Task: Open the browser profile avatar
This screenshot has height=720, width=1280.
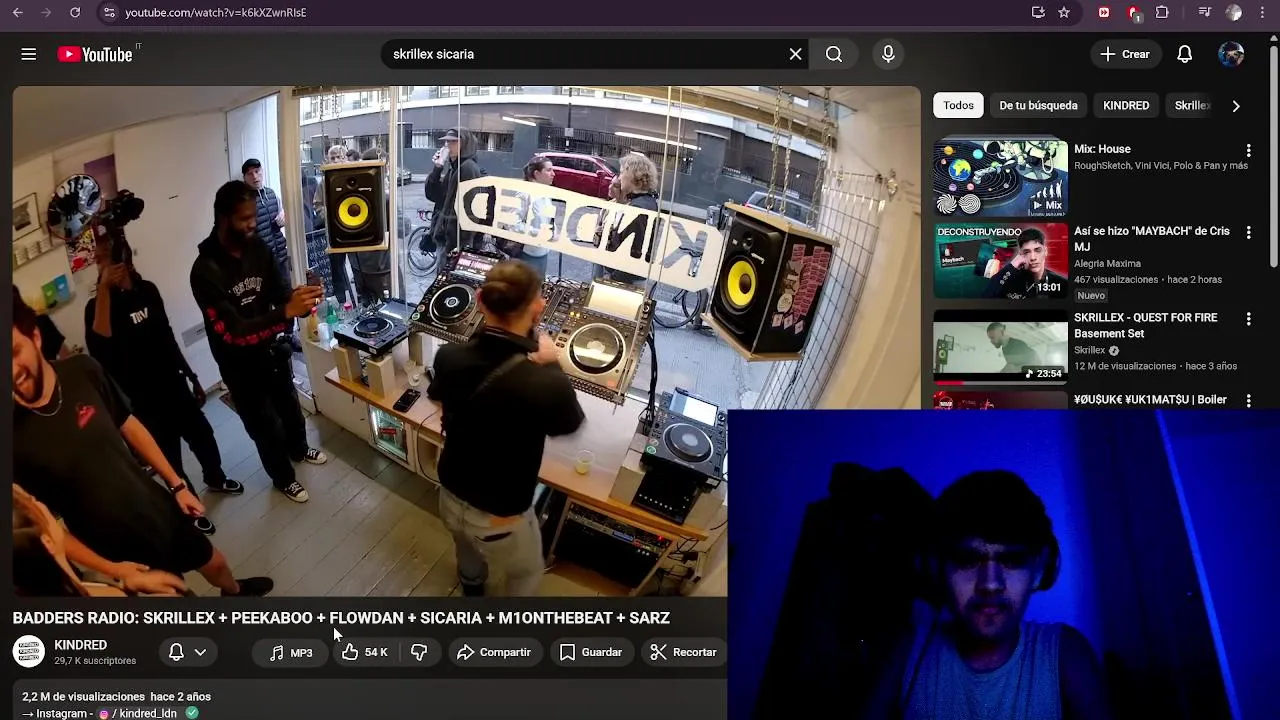Action: [1234, 12]
